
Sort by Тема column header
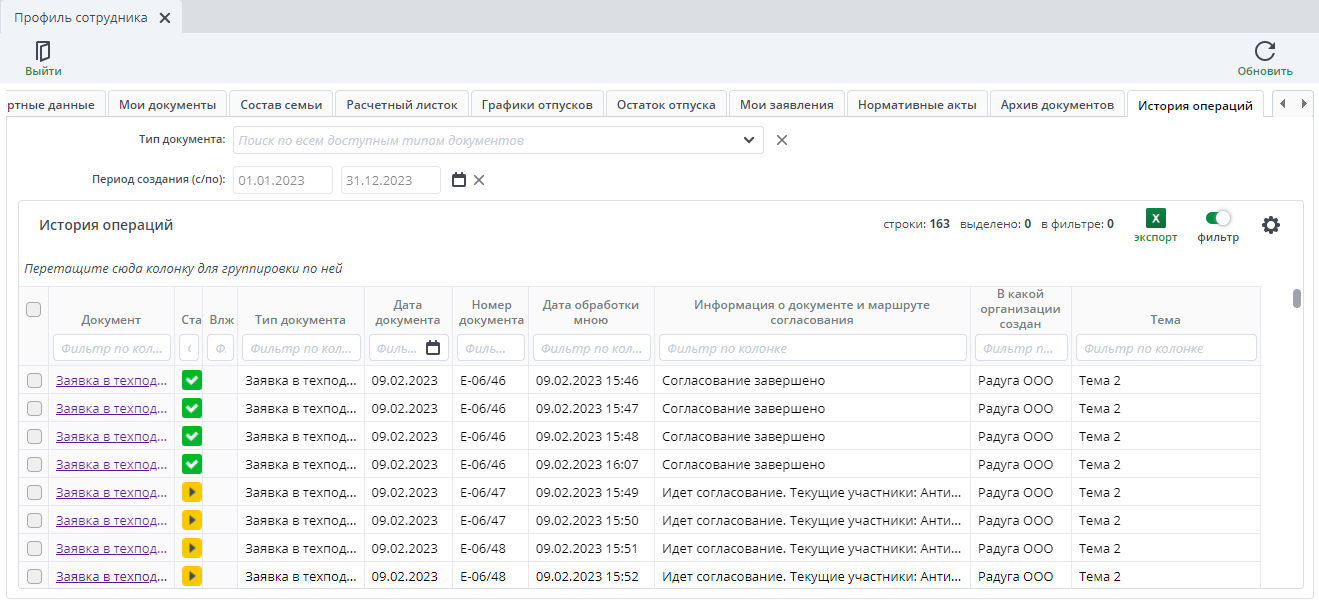[1165, 320]
